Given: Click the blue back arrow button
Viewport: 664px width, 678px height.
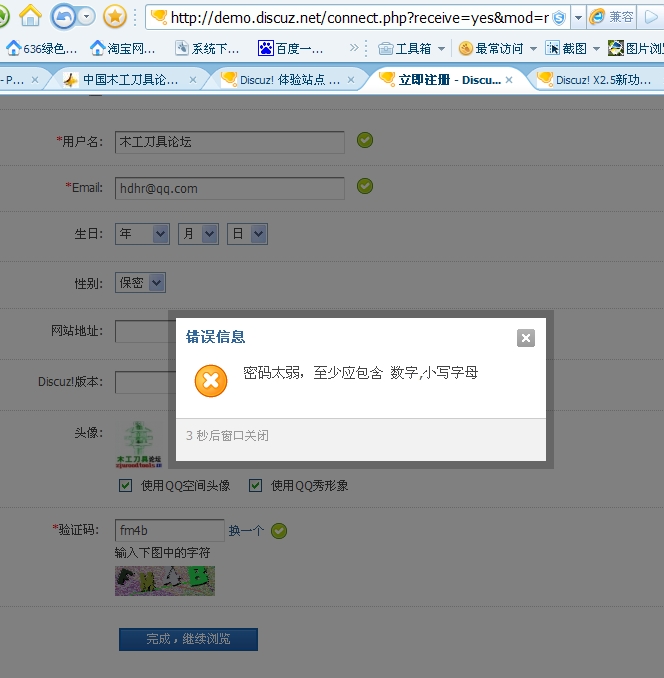Looking at the screenshot, I should (64, 17).
